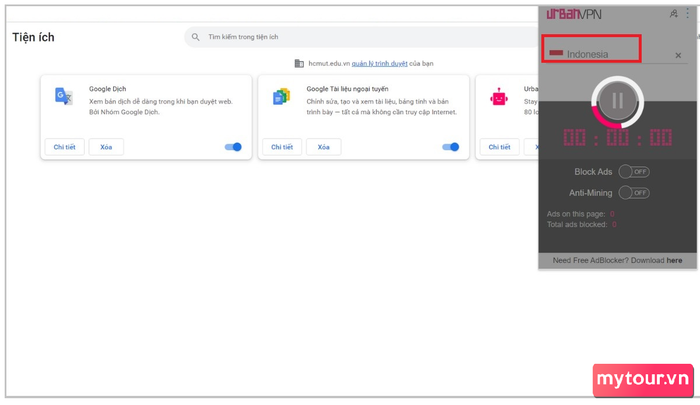Viewport: 700px width, 405px height.
Task: Open details of Google Tài liệu ngoại tuyến
Action: [x=282, y=147]
